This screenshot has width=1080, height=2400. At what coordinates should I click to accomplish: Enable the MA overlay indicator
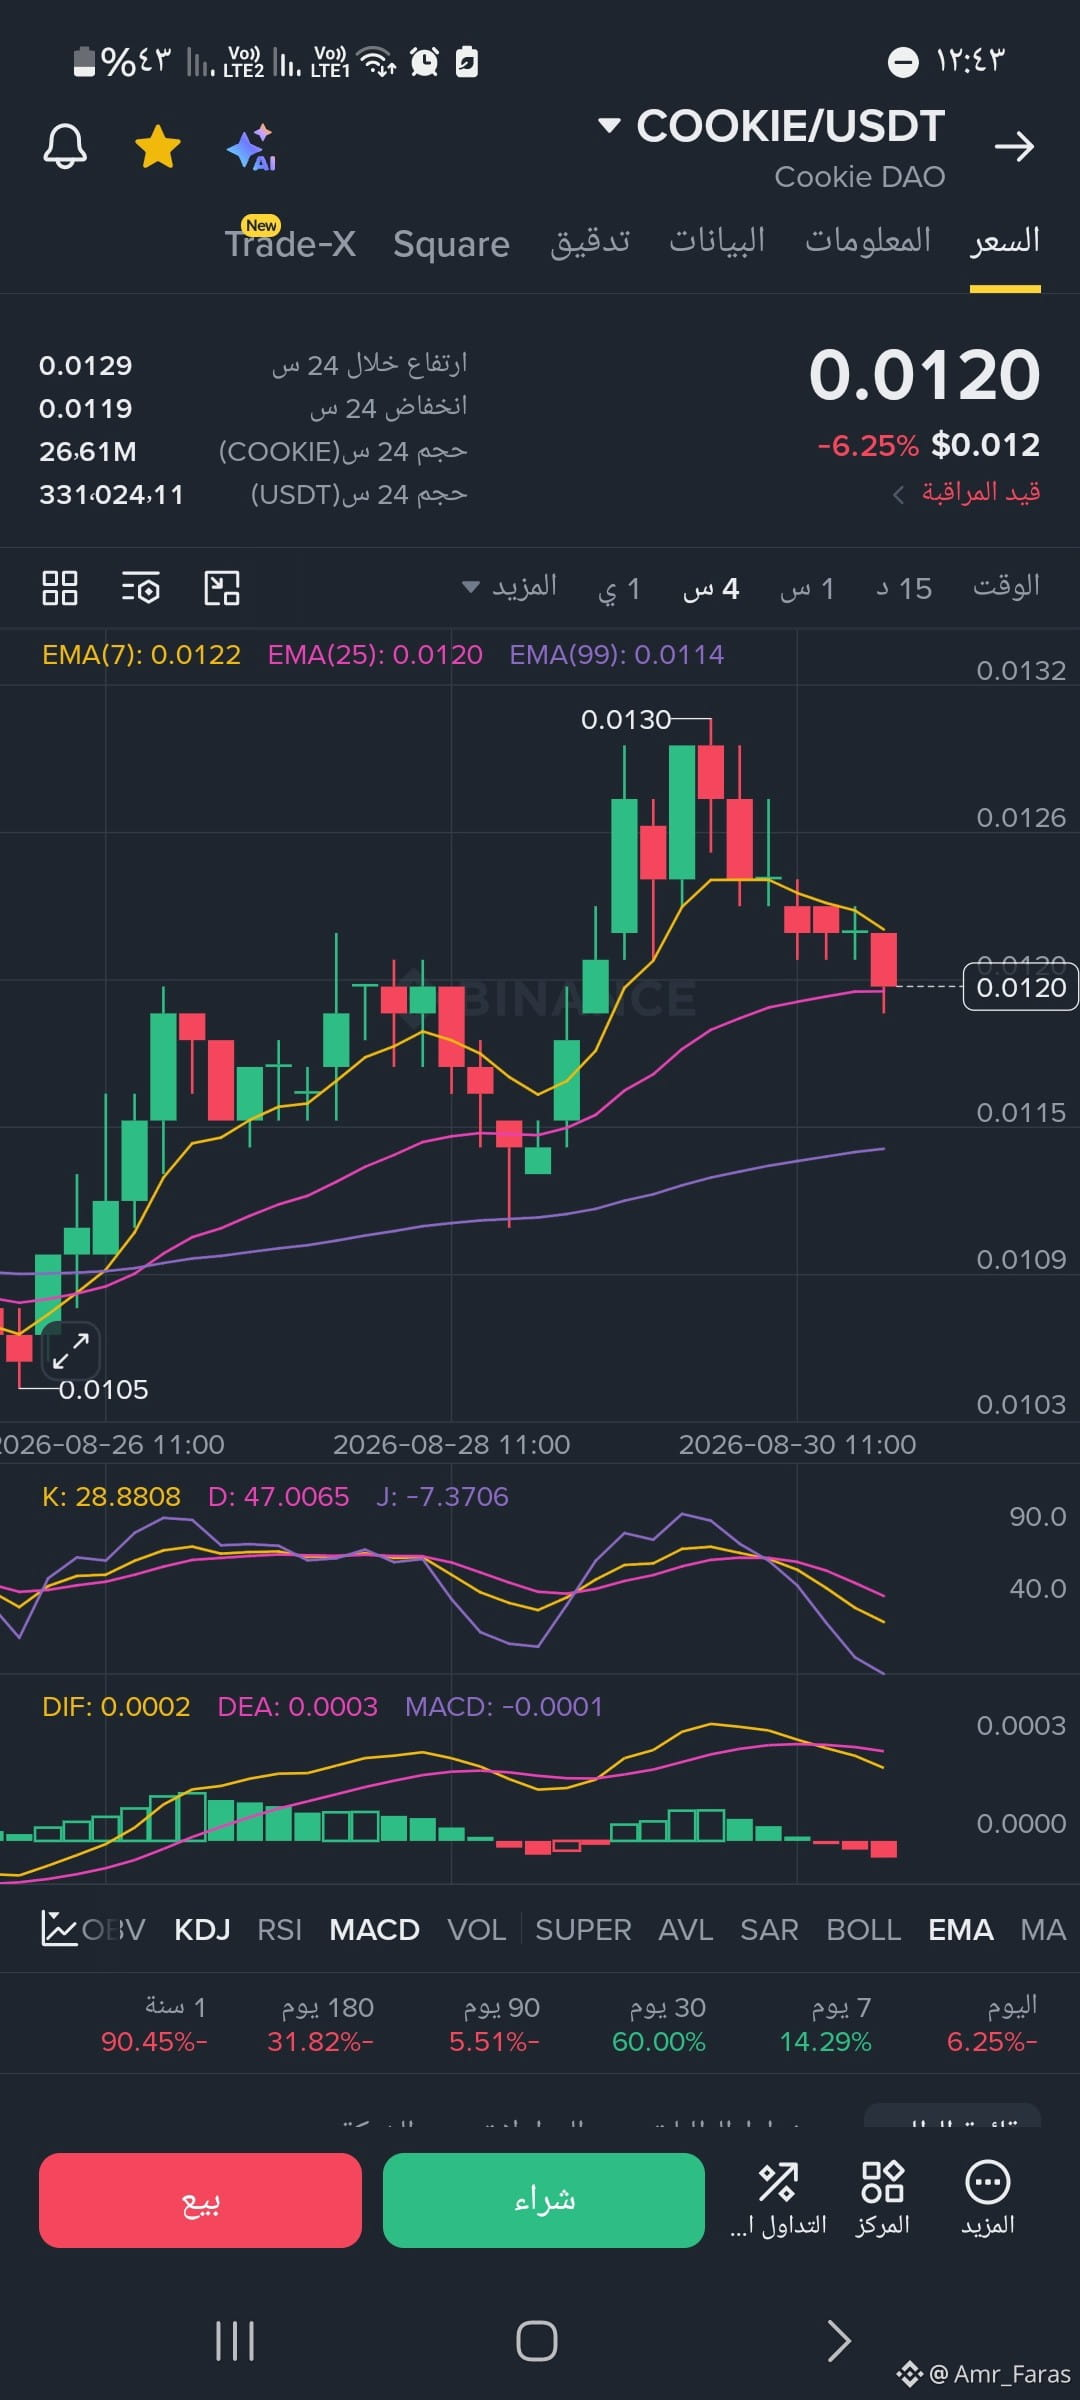click(1043, 1929)
